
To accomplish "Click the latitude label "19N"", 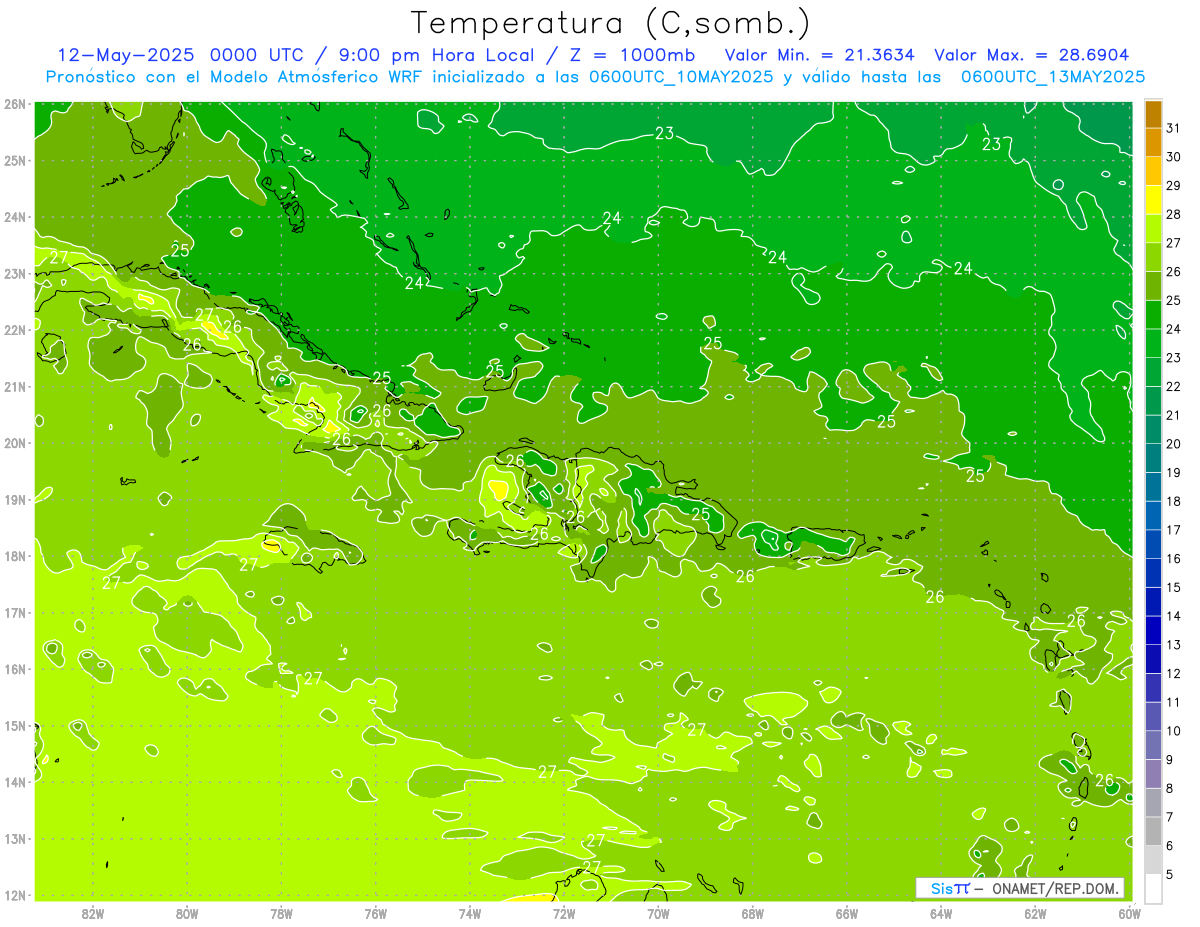I will point(15,499).
